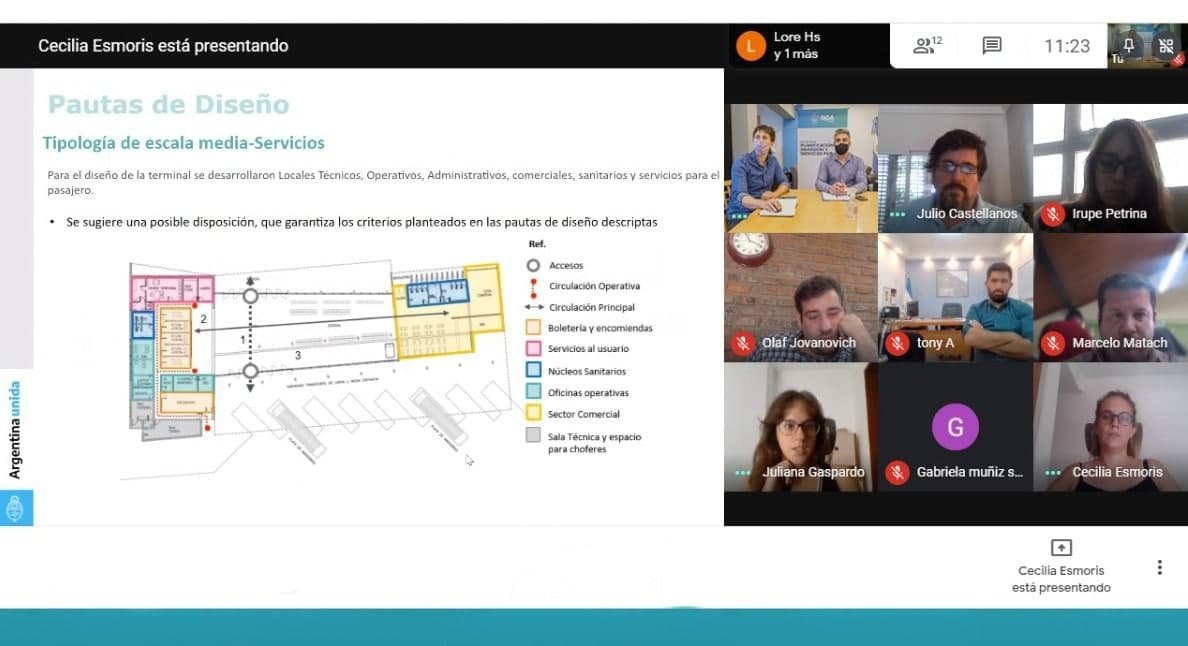This screenshot has height=646, width=1188.
Task: Open the three-dot more options menu
Action: 1159,567
